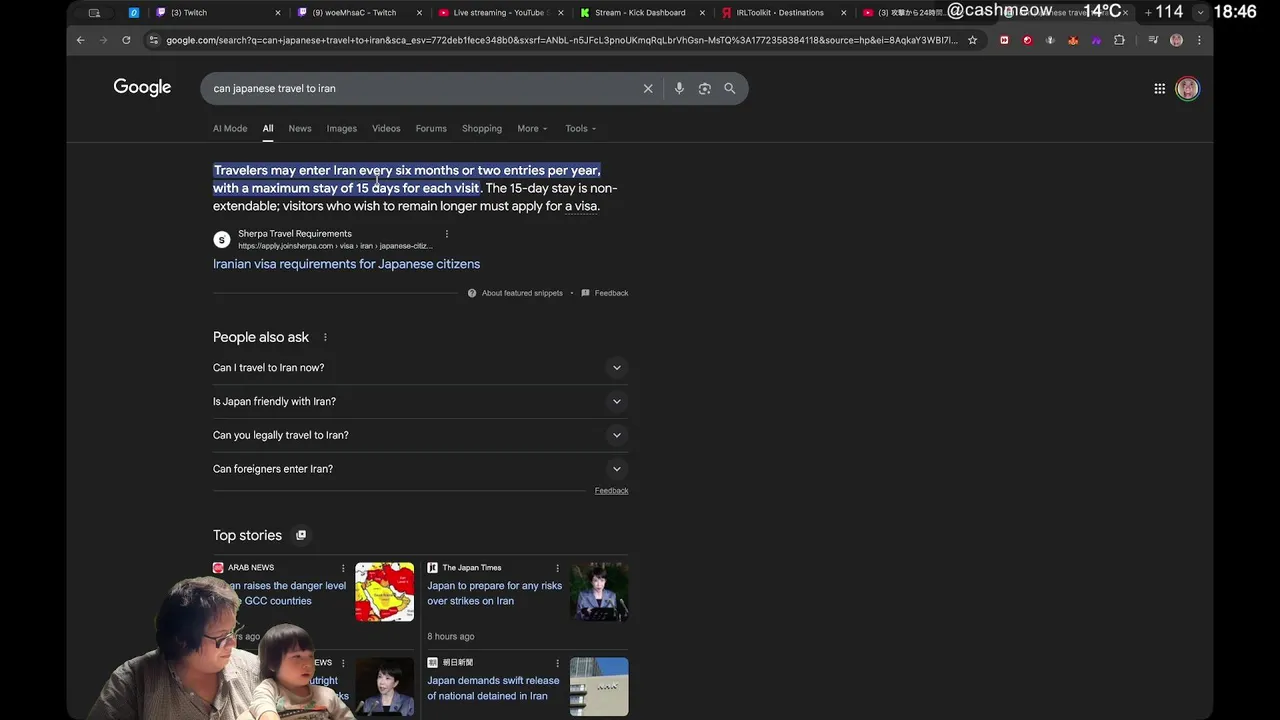Open options for The Japan Times story
The width and height of the screenshot is (1280, 720).
[557, 568]
